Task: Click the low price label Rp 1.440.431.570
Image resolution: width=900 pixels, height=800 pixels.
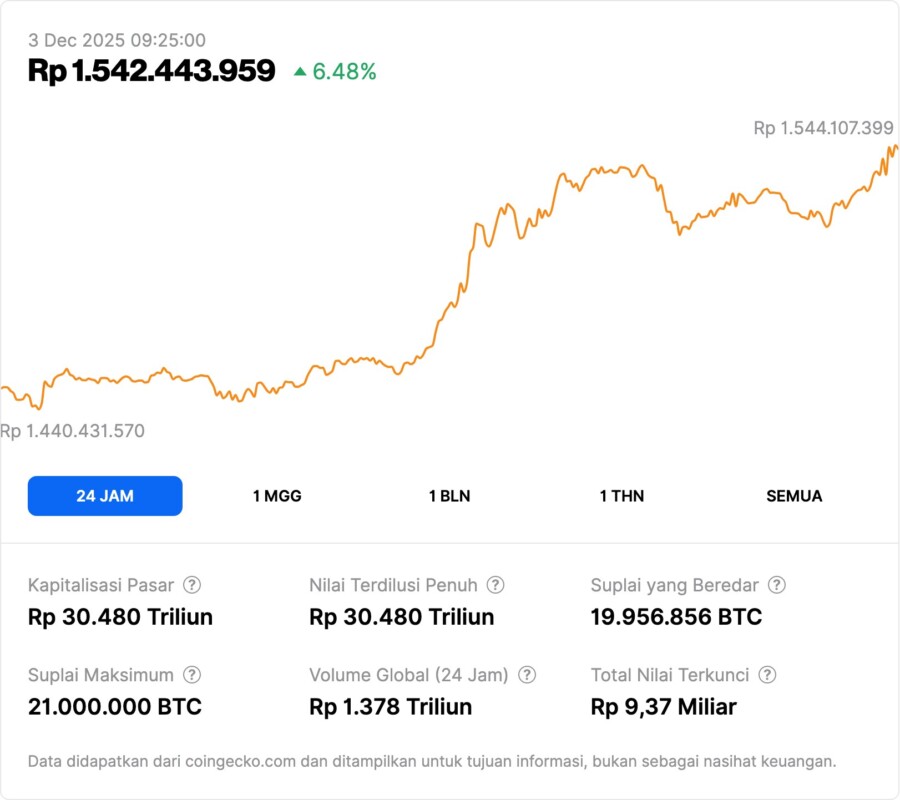Action: click(73, 431)
